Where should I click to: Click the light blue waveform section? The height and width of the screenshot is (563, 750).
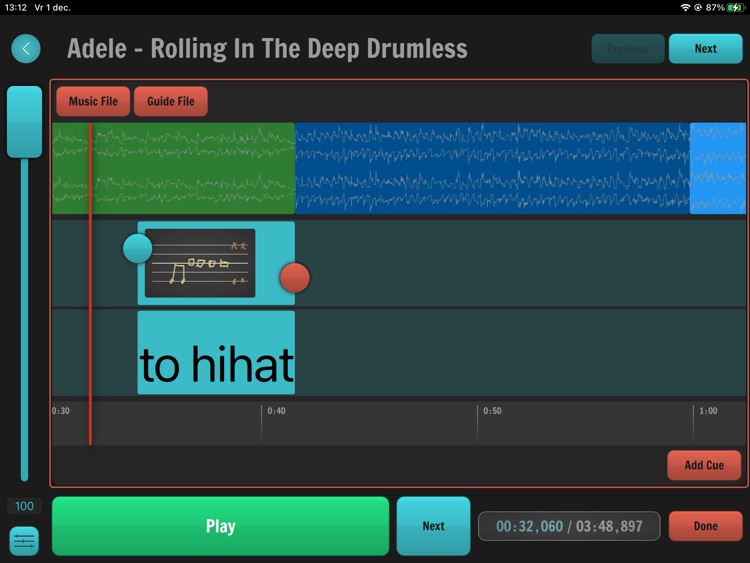point(717,168)
